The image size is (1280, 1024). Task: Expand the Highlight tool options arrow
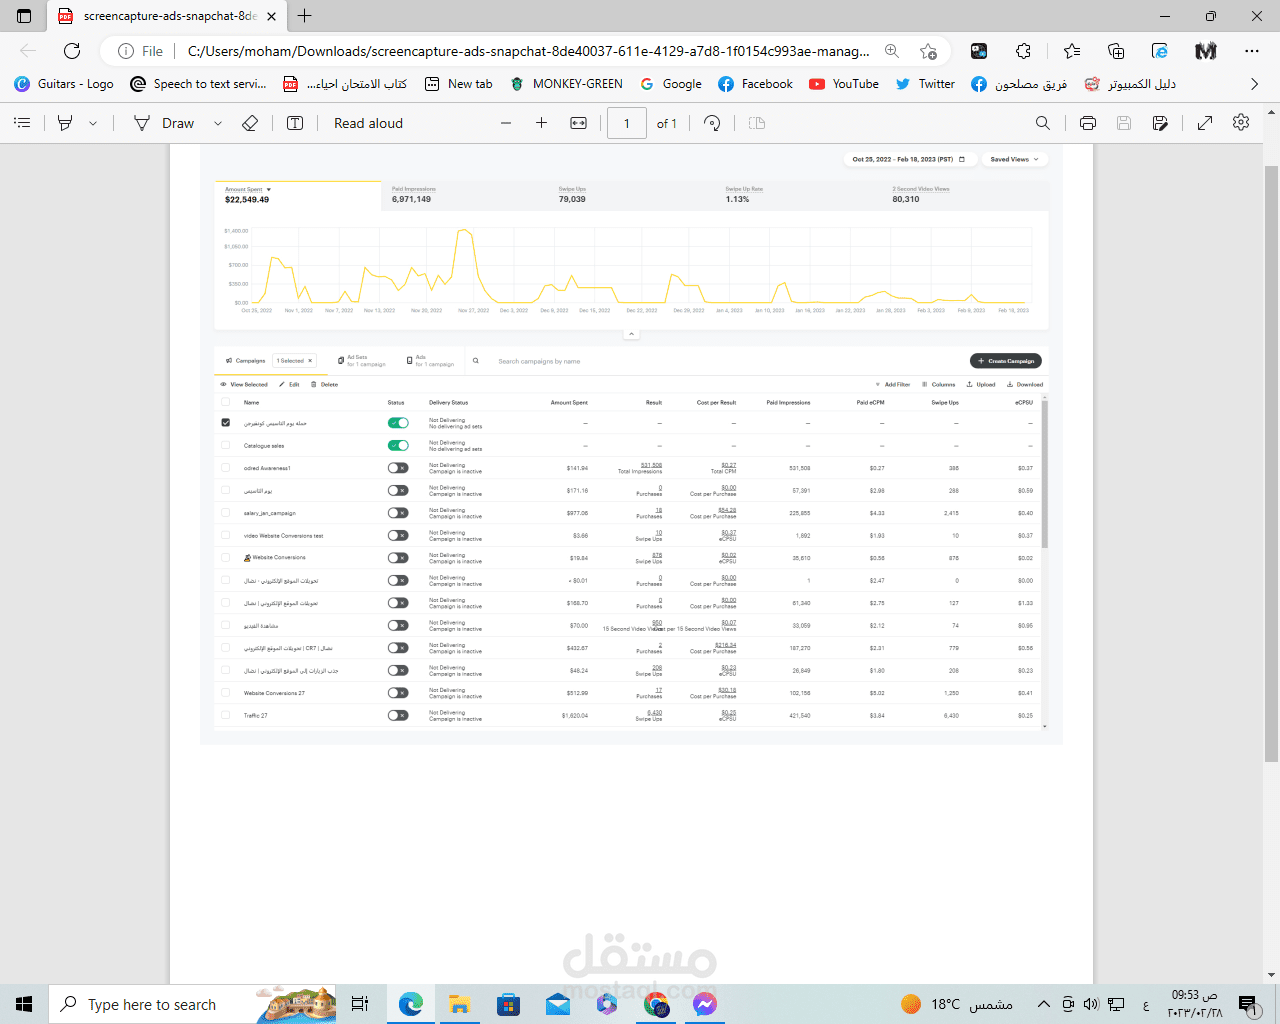[x=93, y=123]
